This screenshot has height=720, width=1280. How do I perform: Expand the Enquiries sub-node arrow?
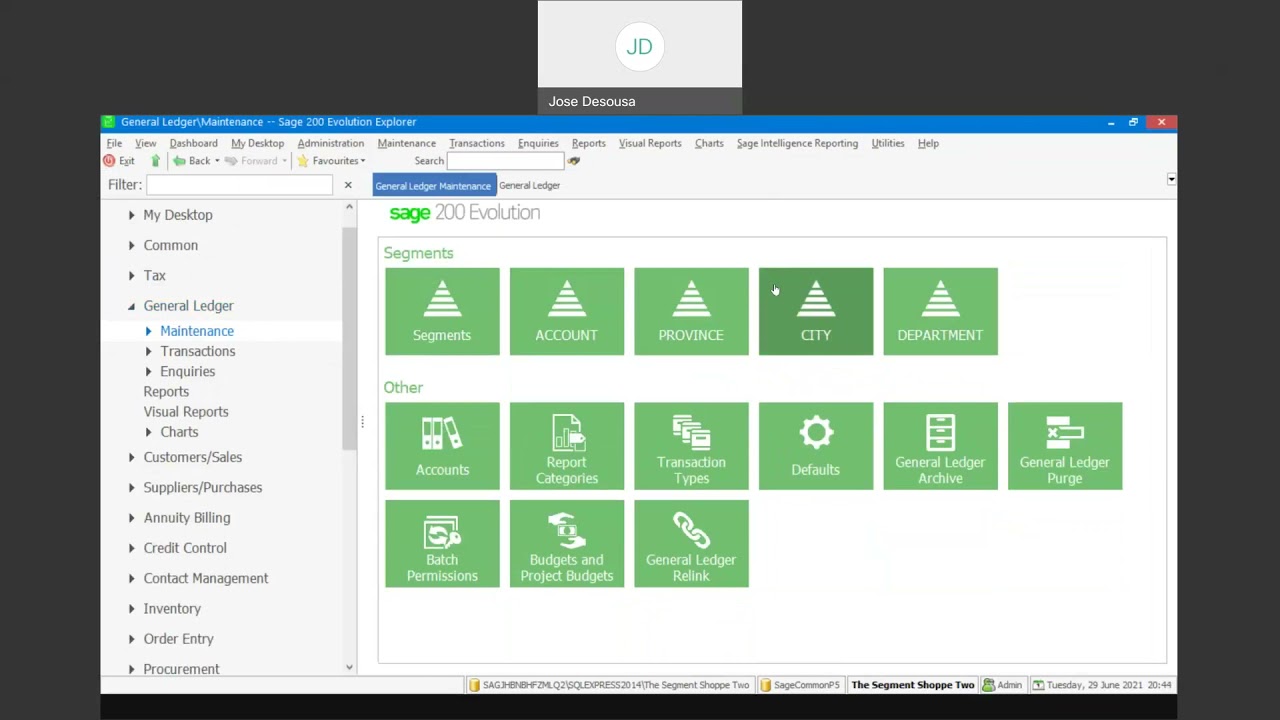click(x=148, y=371)
